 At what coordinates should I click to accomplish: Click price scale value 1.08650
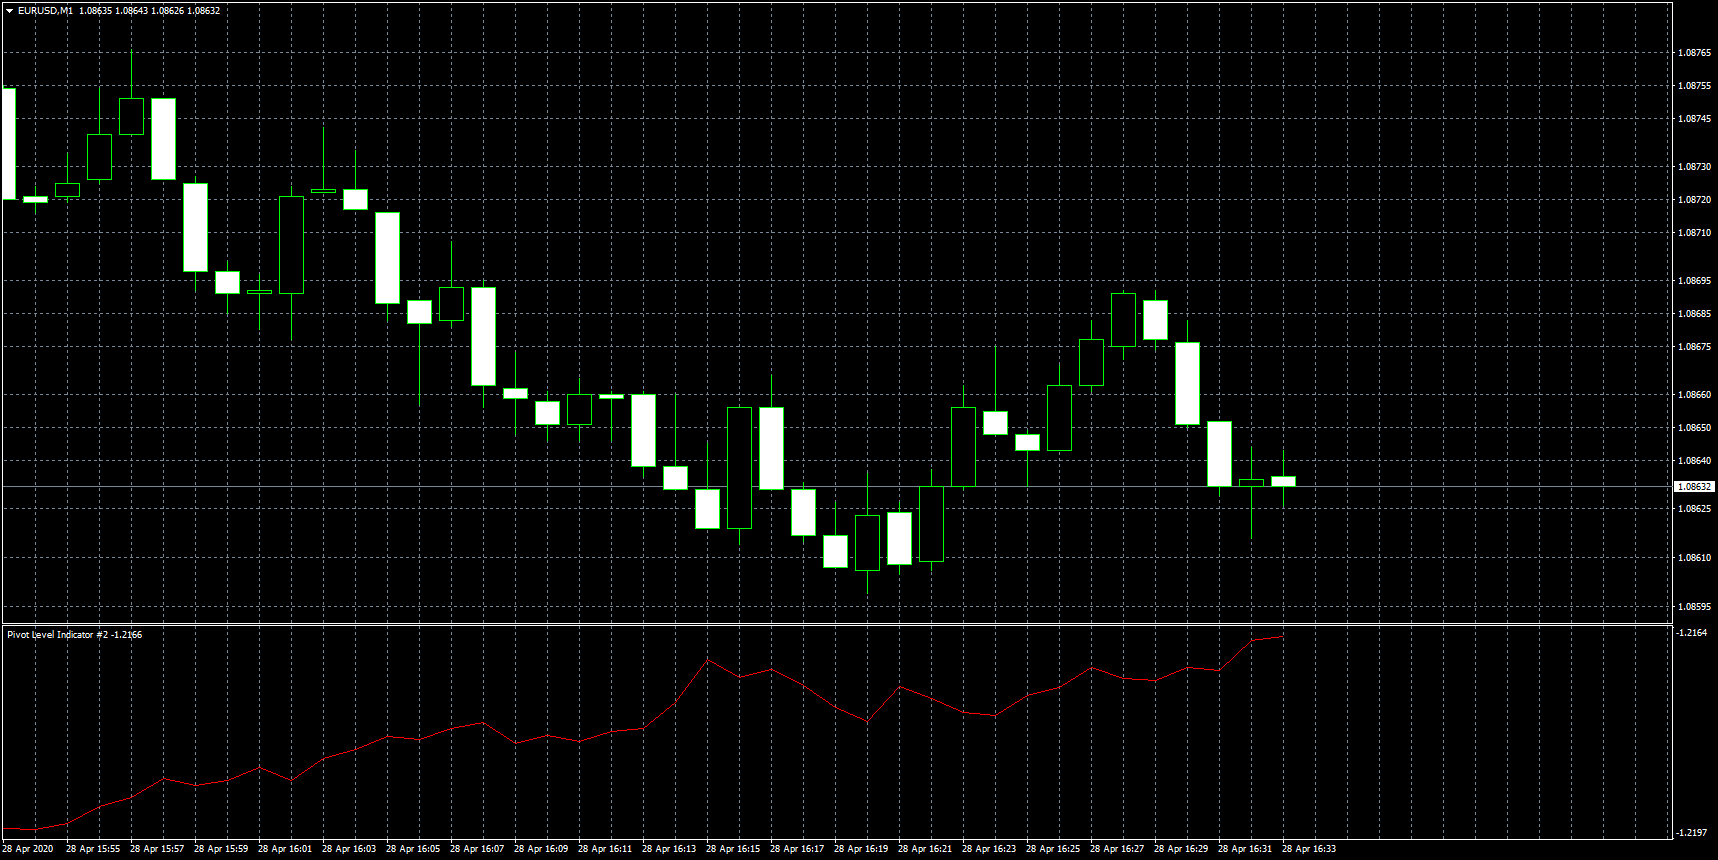pos(1694,428)
